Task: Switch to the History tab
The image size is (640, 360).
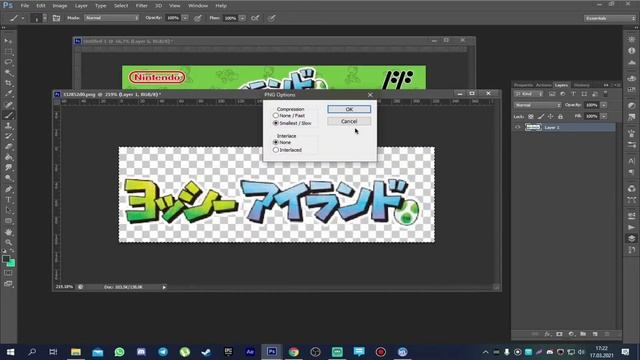Action: (582, 85)
